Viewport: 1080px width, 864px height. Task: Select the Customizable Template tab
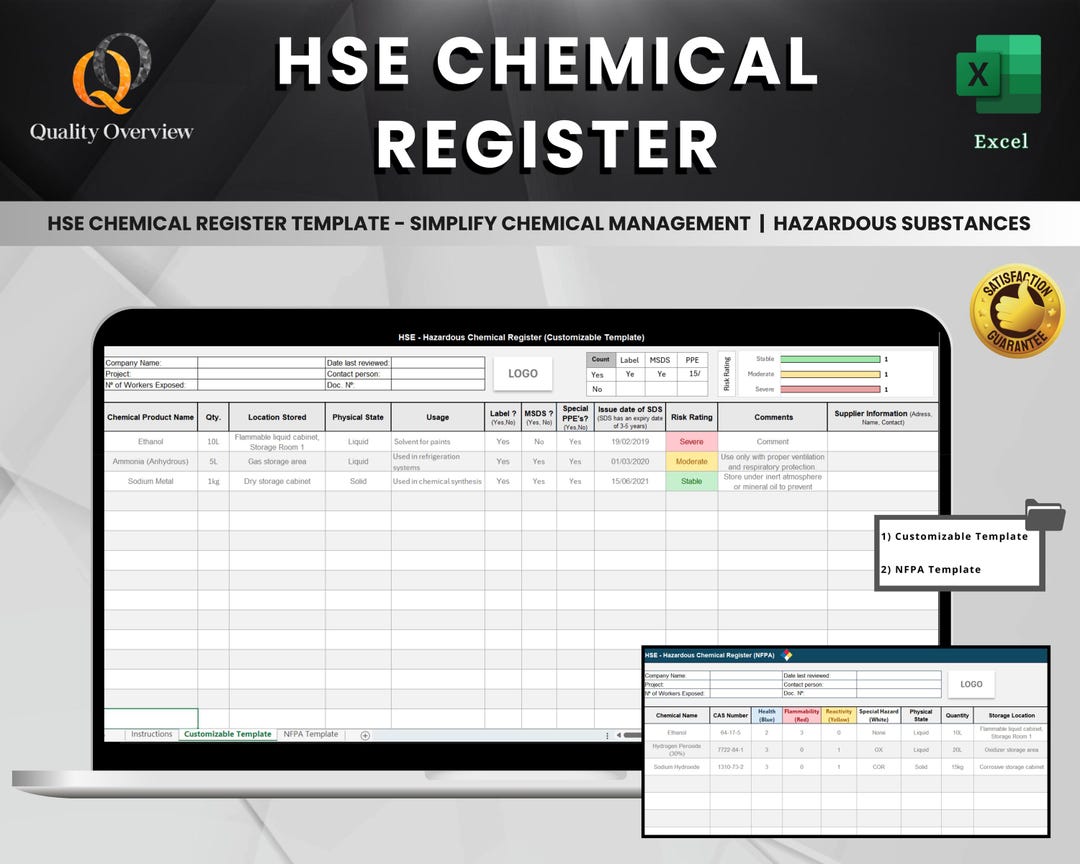(227, 734)
